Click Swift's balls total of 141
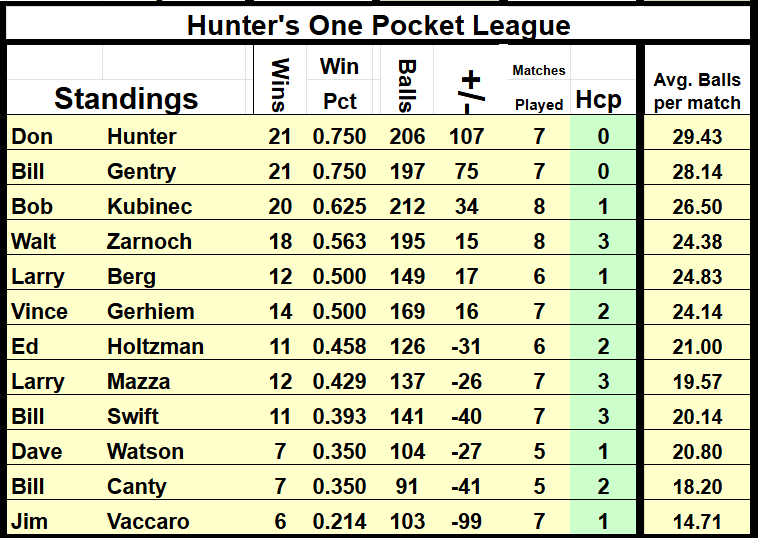Screen dimensions: 758x538 click(408, 417)
